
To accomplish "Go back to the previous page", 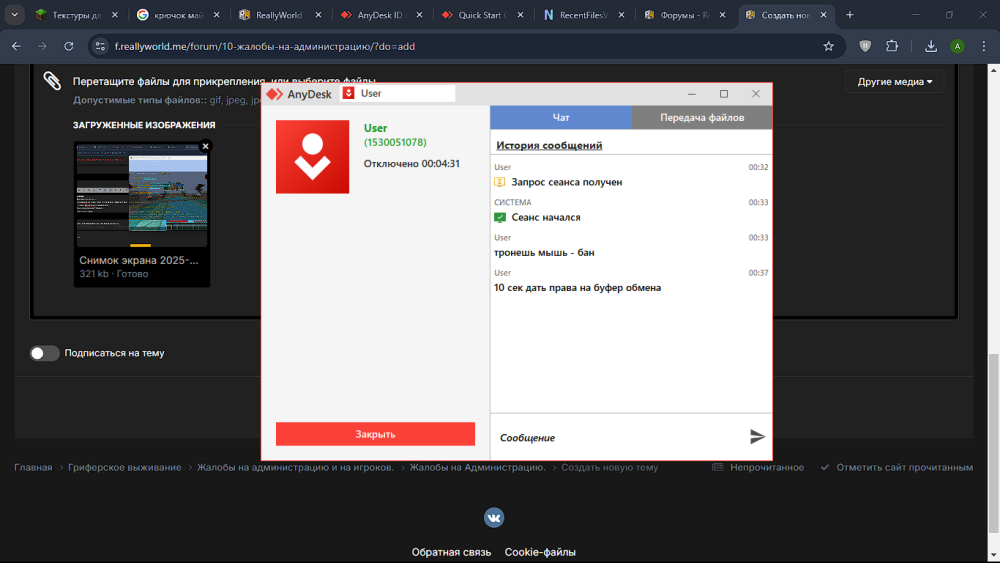I will coord(17,47).
